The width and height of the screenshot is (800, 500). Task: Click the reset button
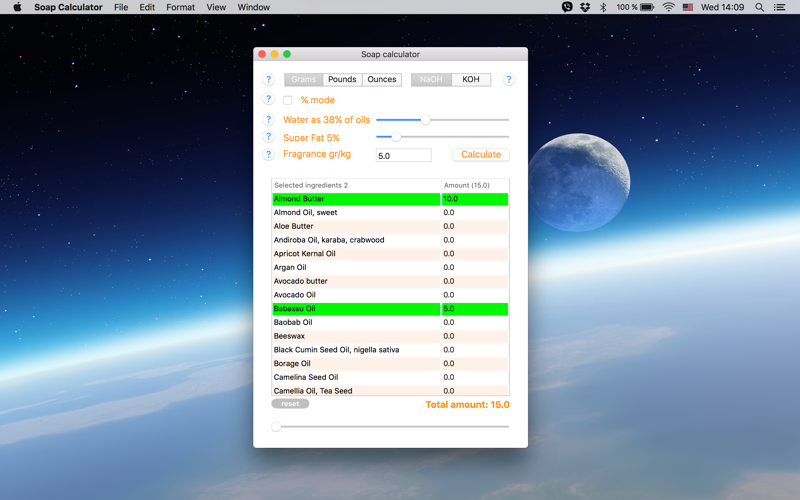tap(290, 404)
